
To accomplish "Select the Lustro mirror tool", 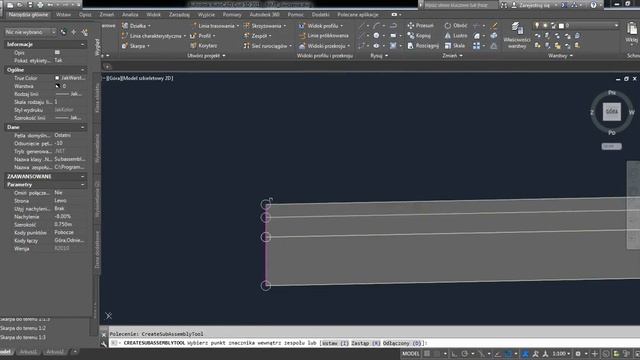I will 456,36.
